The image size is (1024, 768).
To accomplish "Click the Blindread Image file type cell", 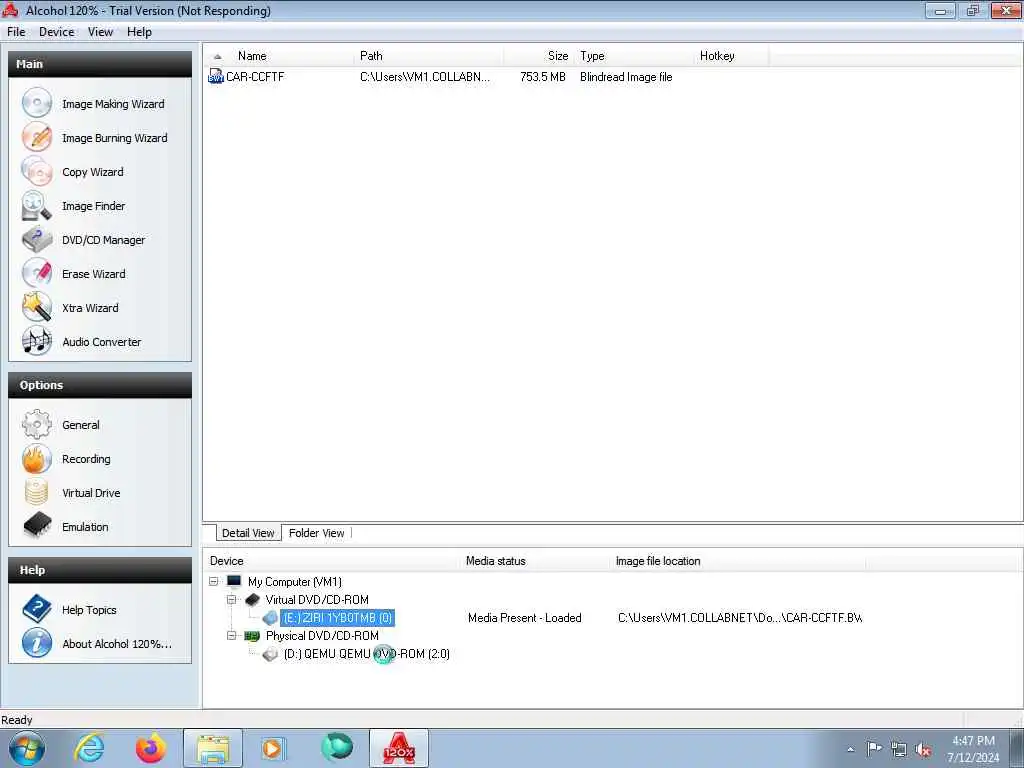I will point(626,77).
